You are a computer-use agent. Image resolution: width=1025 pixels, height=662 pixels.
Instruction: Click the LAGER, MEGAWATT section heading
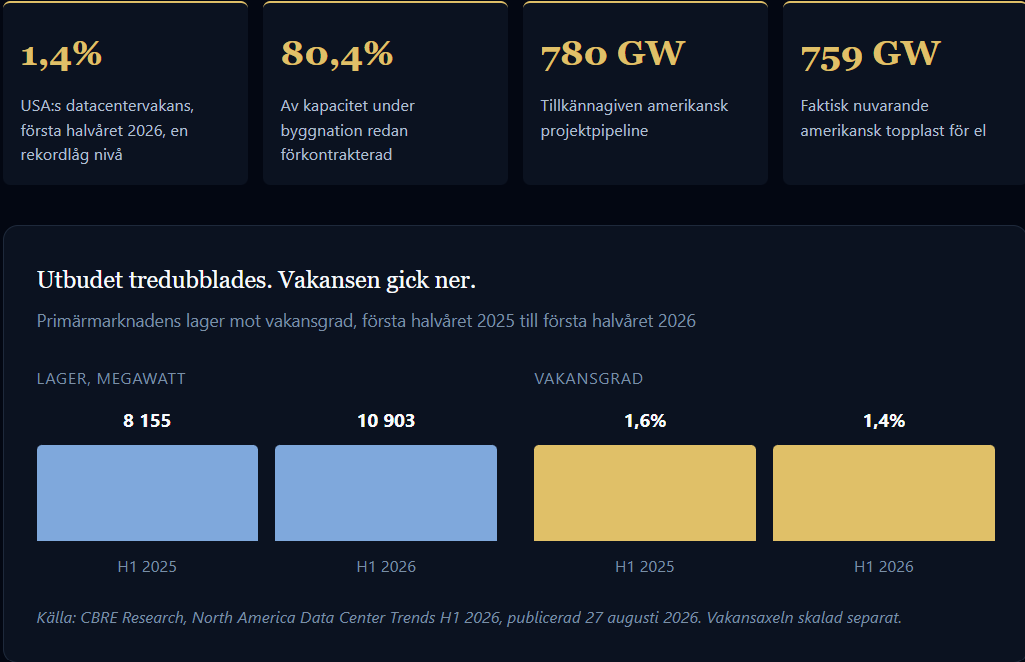111,379
